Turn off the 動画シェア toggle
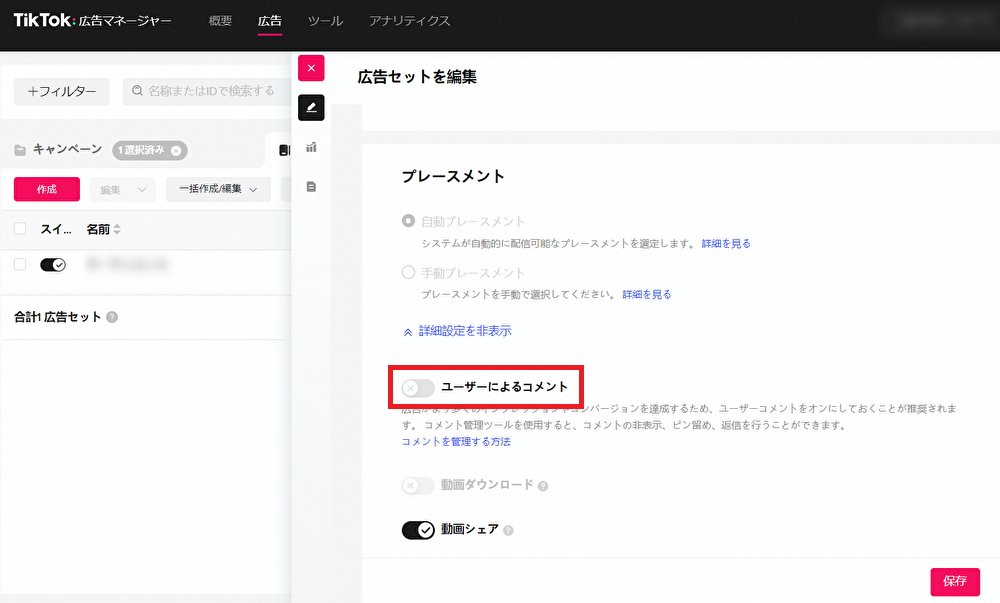The width and height of the screenshot is (1000, 603). 418,530
